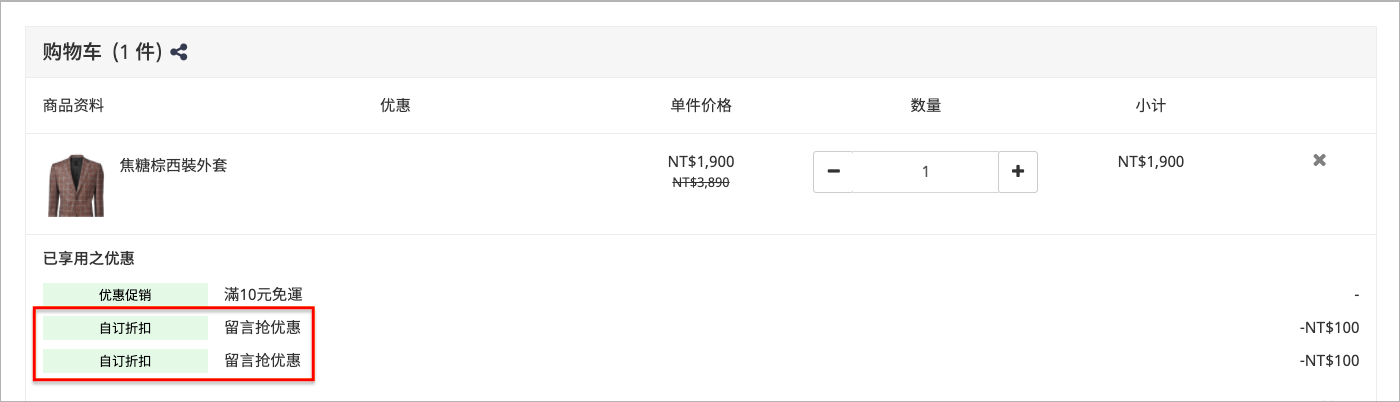This screenshot has height=402, width=1400.
Task: Click the 小计 column header
Action: (x=1150, y=105)
